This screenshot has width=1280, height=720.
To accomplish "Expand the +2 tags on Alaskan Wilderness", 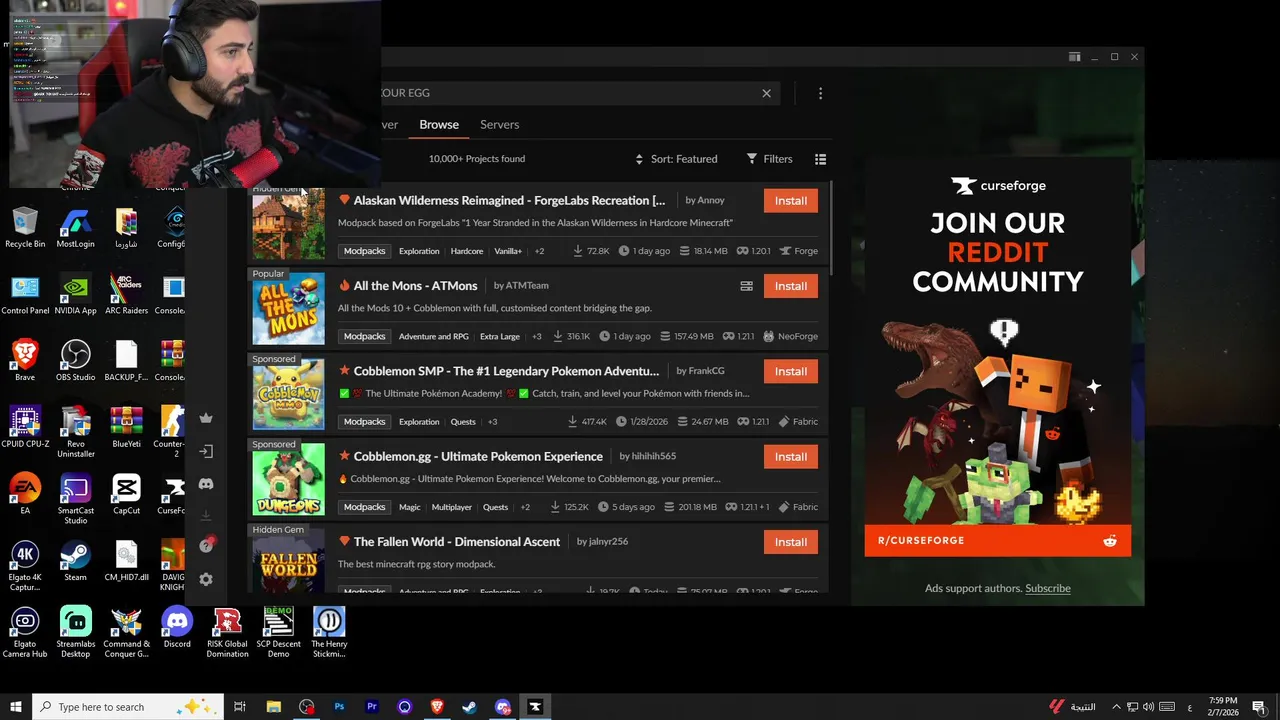I will pos(539,251).
